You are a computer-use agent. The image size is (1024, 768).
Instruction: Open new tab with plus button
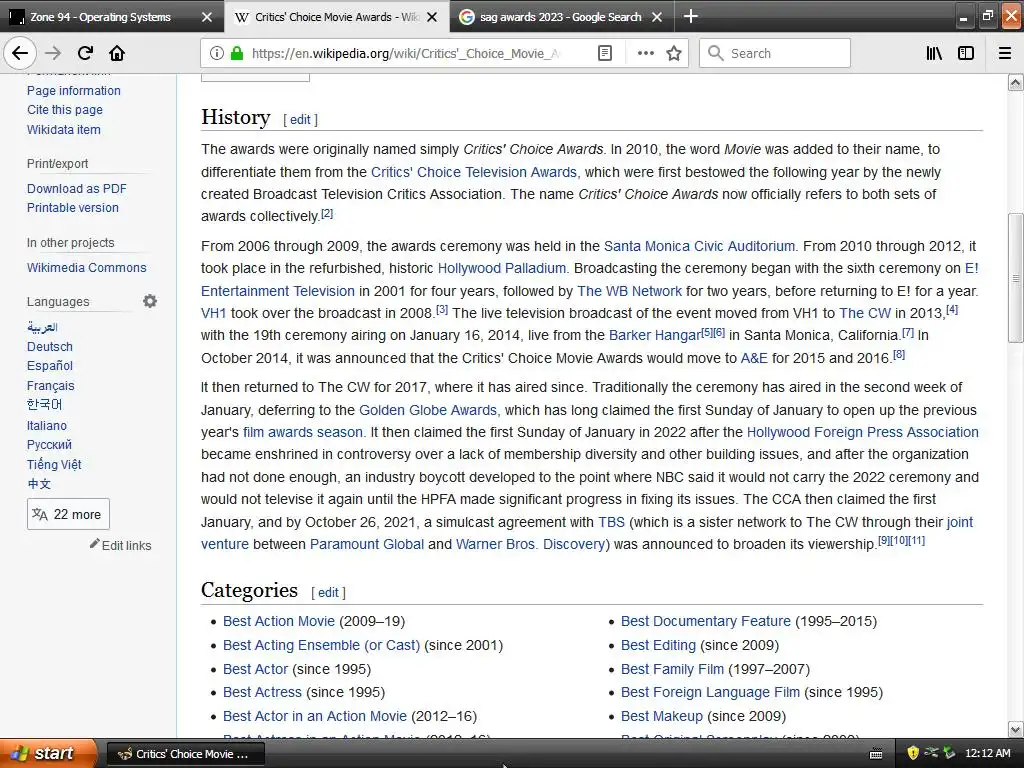690,16
